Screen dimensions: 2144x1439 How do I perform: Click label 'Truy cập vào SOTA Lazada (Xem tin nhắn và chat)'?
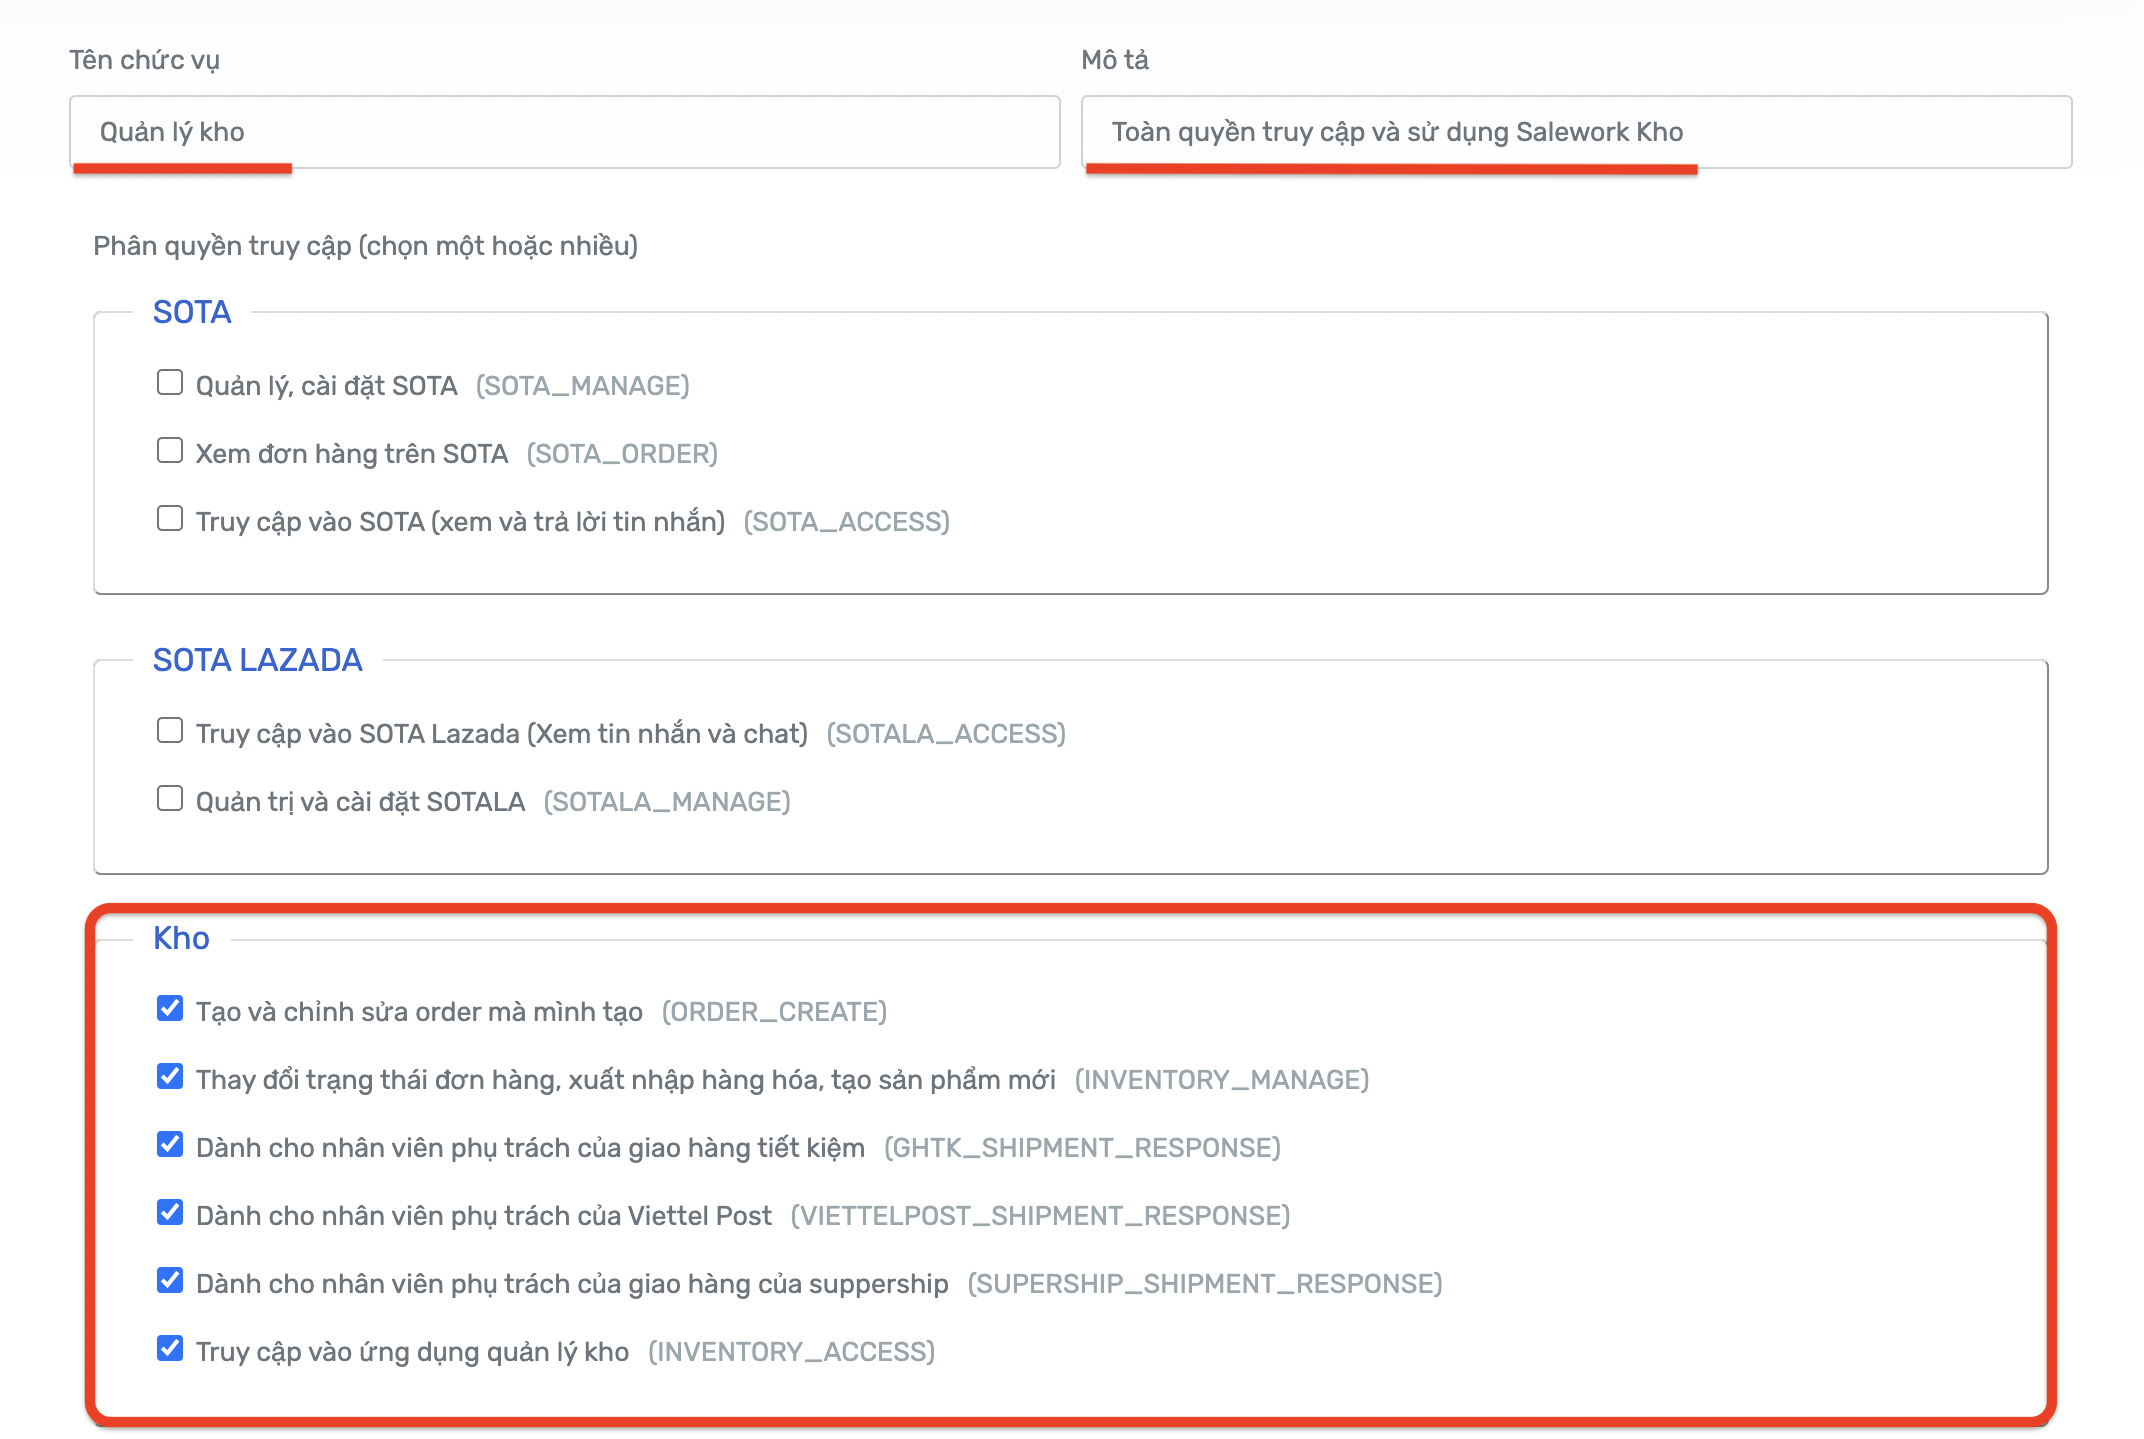pos(502,734)
